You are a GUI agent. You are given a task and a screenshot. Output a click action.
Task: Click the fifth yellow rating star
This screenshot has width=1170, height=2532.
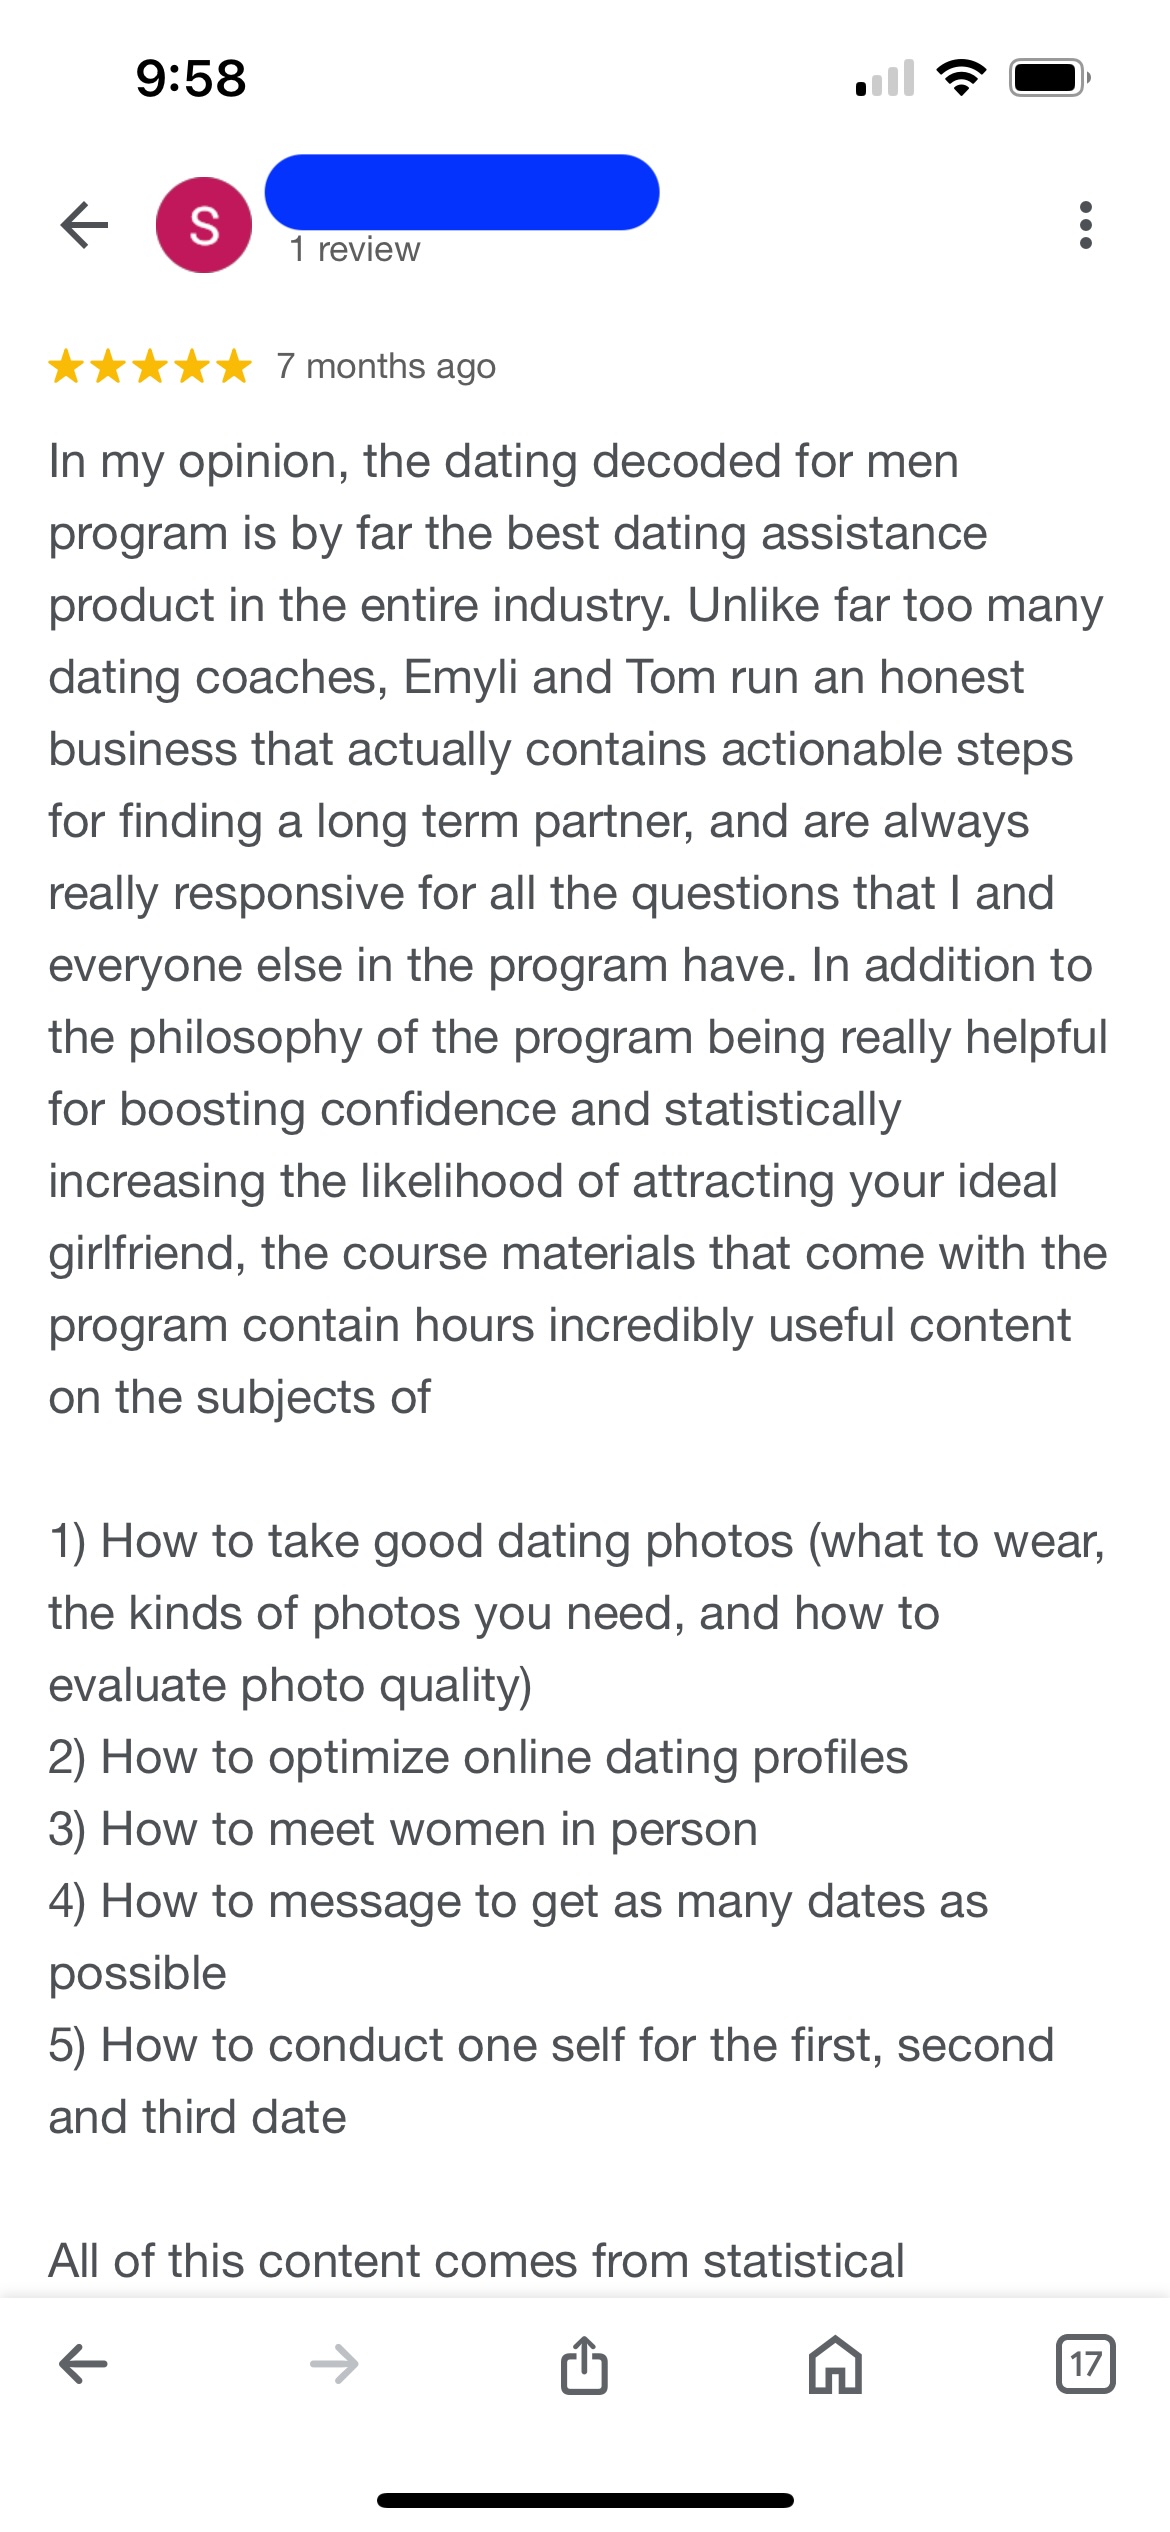point(234,367)
